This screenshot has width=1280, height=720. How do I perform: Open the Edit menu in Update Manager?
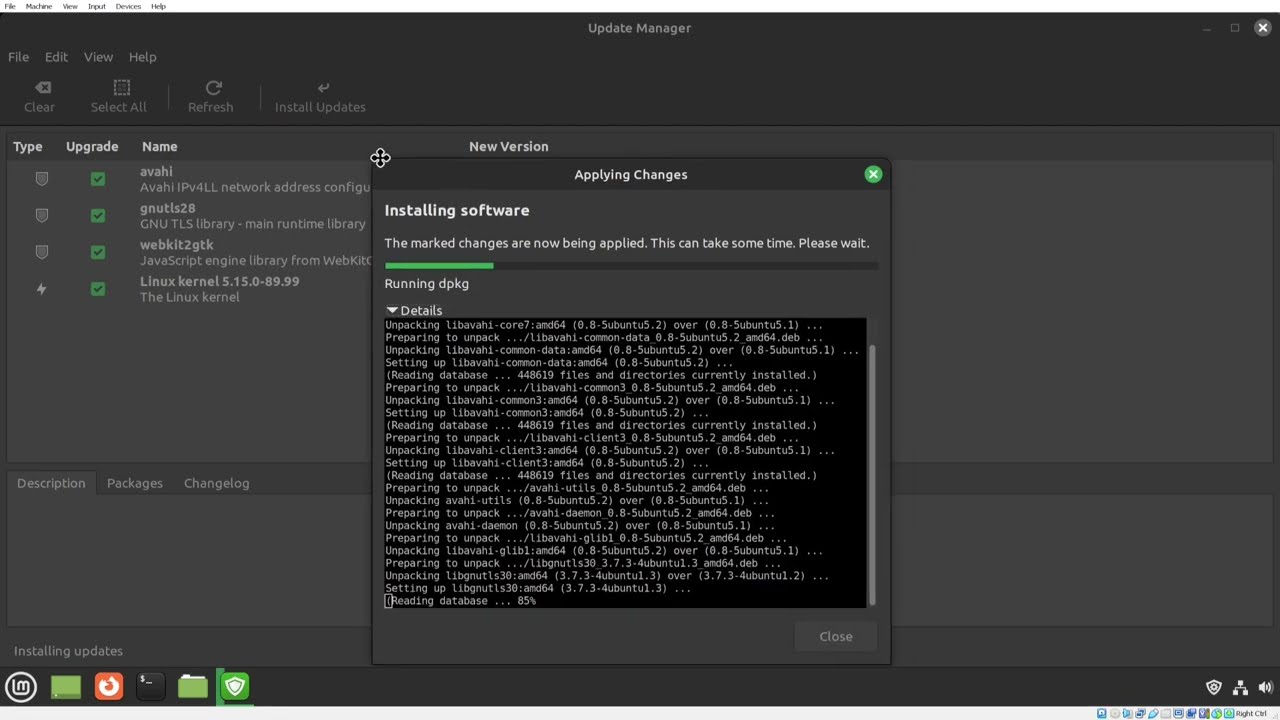56,57
